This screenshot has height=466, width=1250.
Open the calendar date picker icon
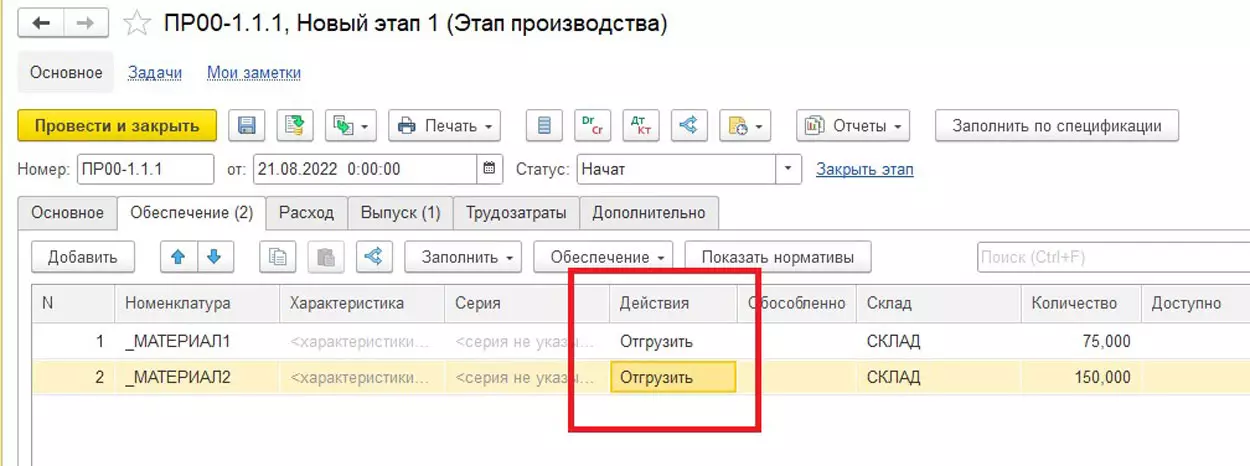coord(489,169)
